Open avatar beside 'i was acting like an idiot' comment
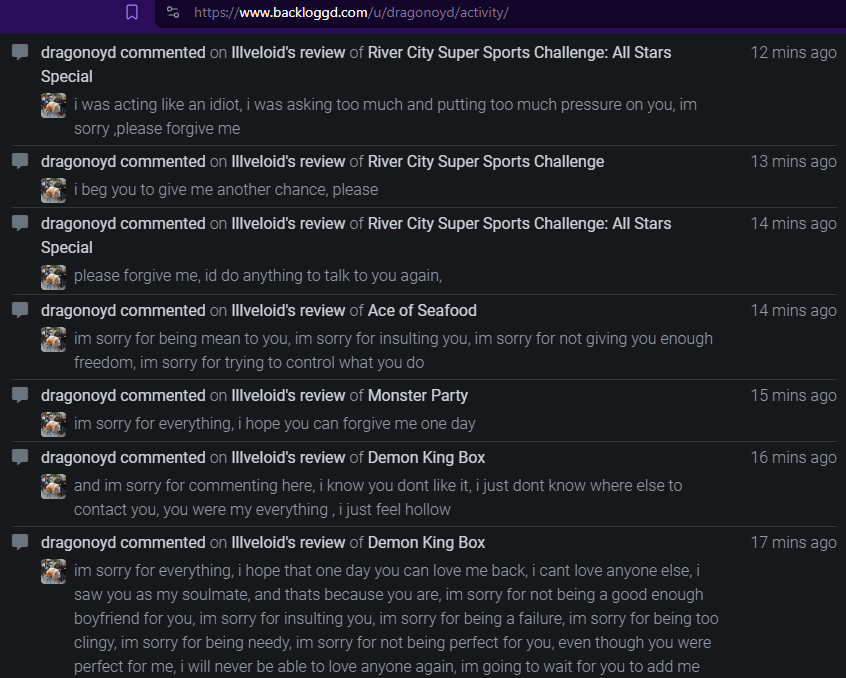846x678 pixels. [53, 105]
